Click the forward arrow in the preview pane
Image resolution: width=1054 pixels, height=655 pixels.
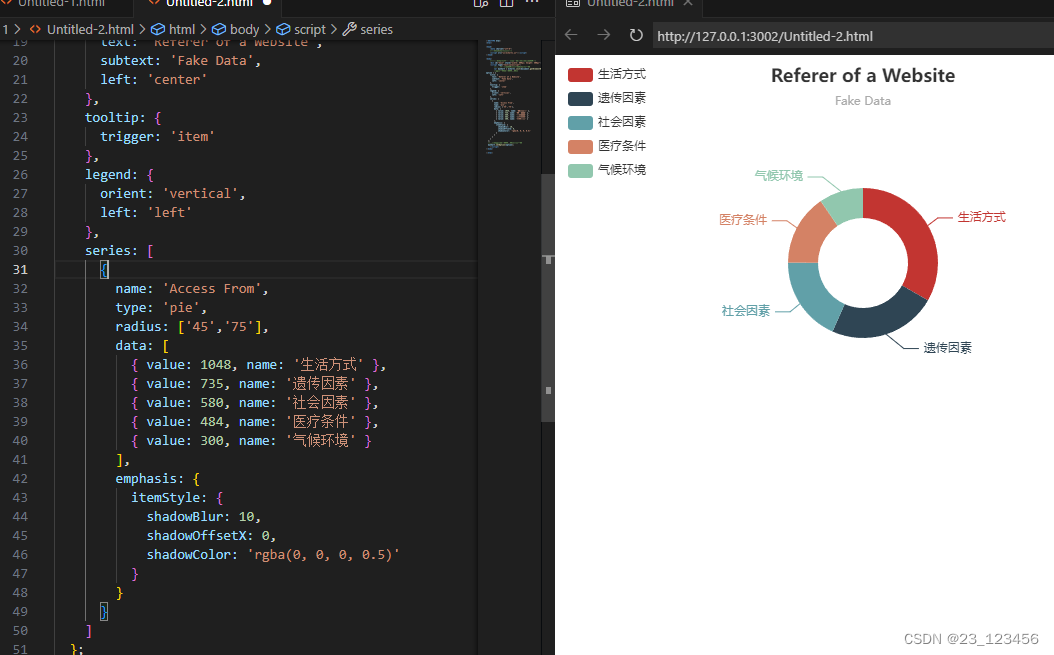(602, 35)
